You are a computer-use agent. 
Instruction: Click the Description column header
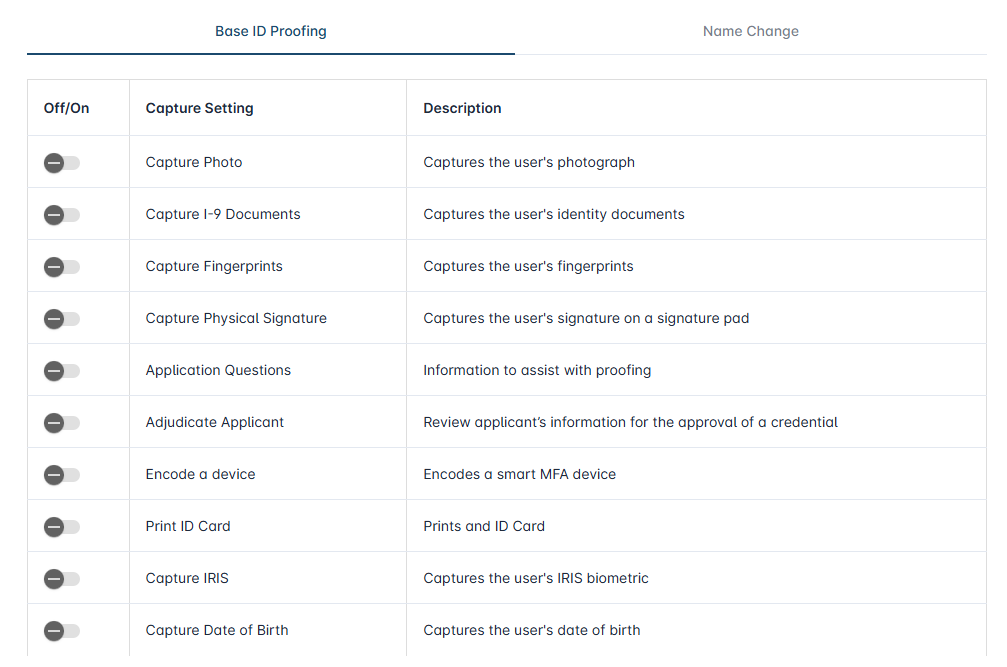coord(462,108)
